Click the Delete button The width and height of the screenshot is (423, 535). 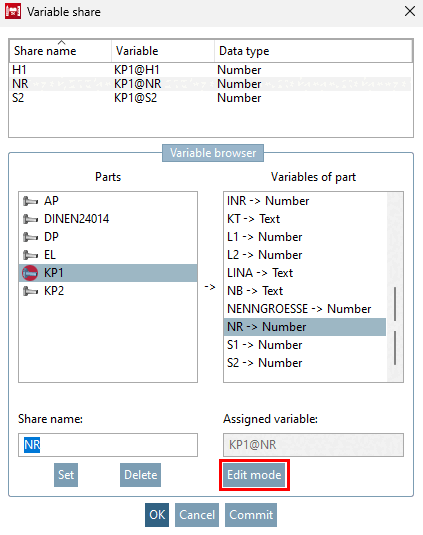tap(141, 475)
